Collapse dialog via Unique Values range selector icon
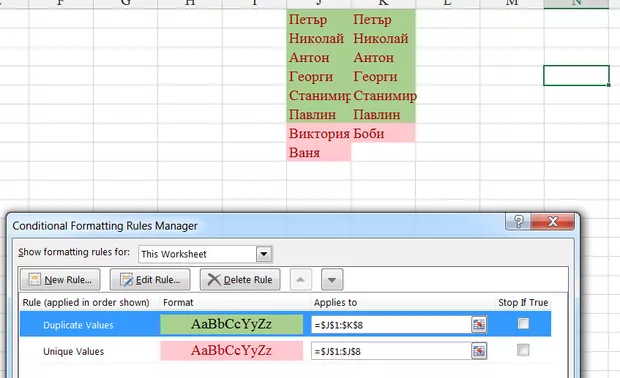Image resolution: width=620 pixels, height=378 pixels. click(479, 351)
